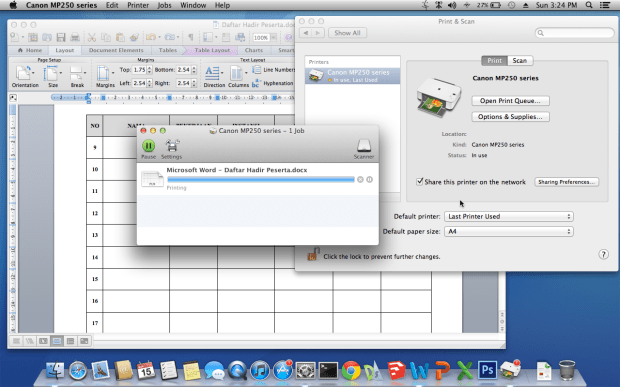Click the Print Layout view button in Word
The image size is (620, 387).
(x=57, y=341)
